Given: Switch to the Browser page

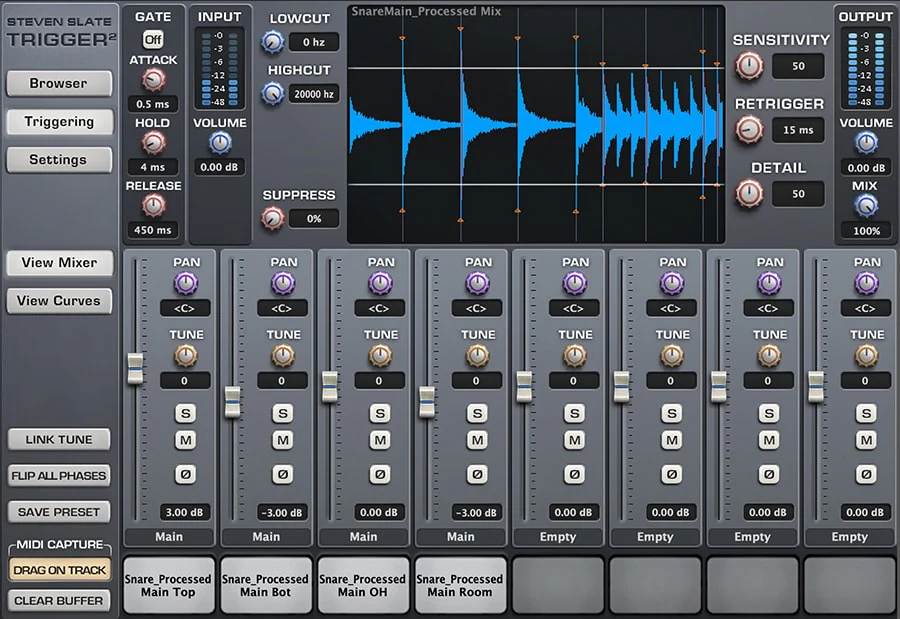Looking at the screenshot, I should (x=58, y=84).
